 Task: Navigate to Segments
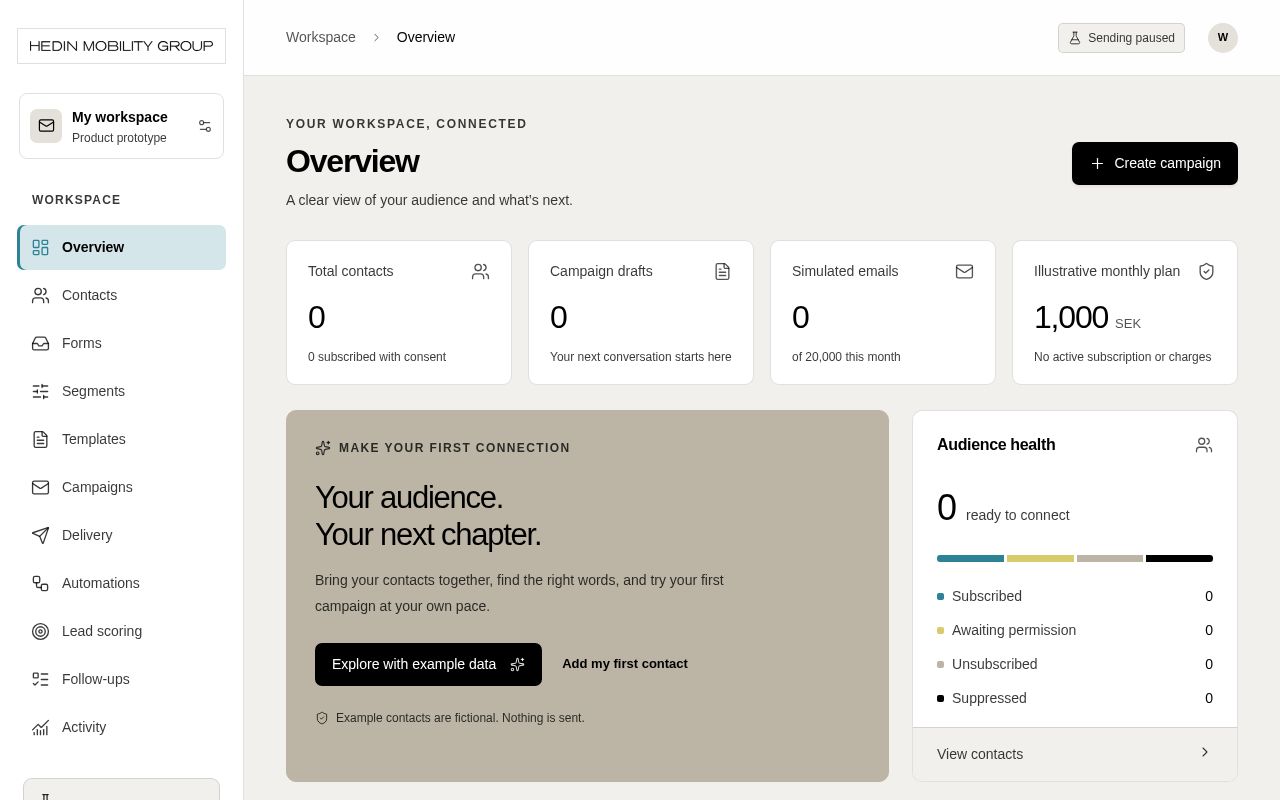(x=121, y=391)
